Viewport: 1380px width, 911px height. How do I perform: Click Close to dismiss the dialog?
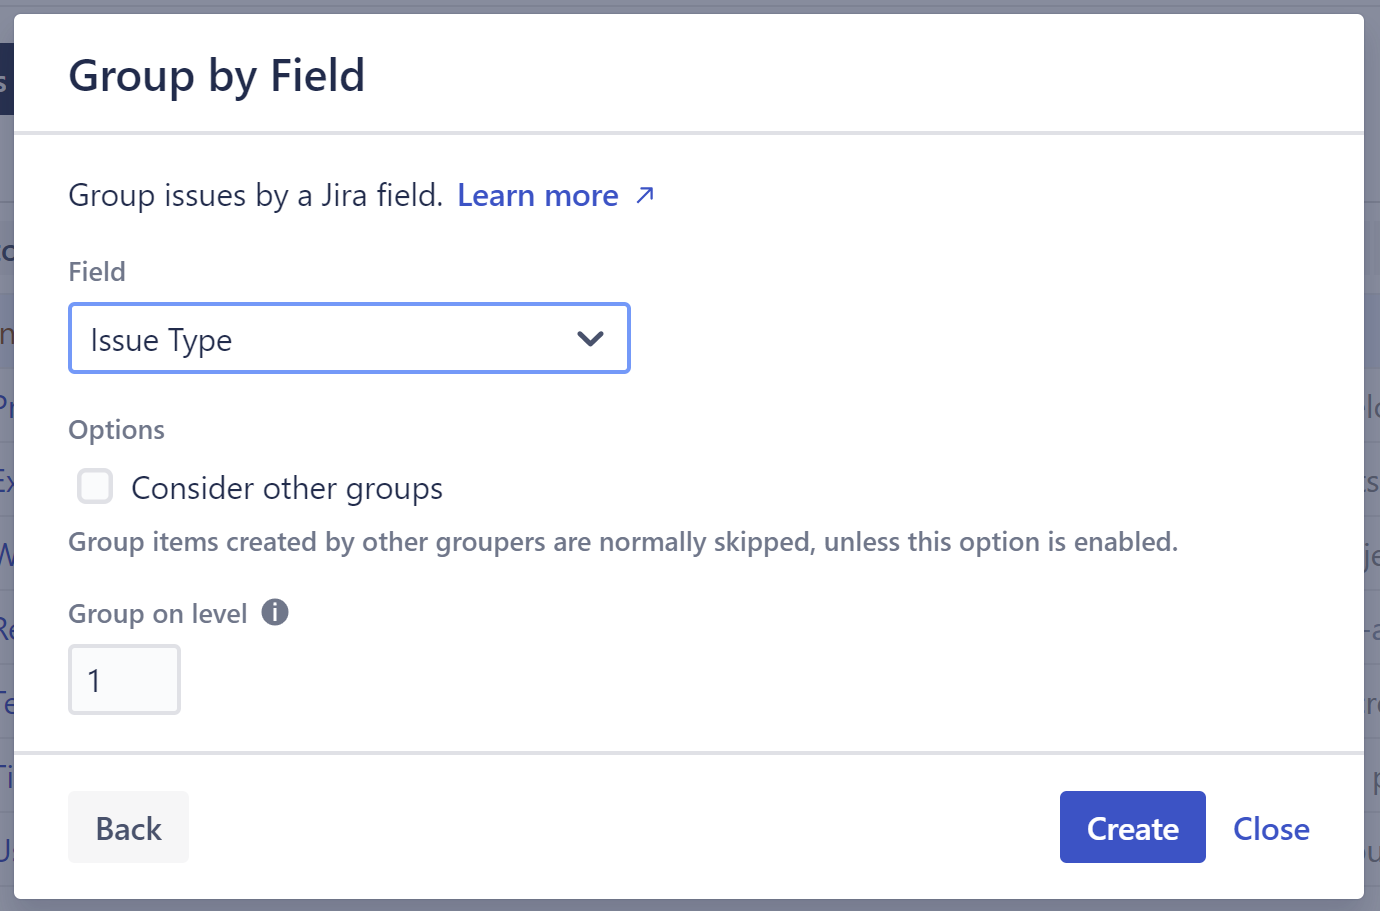click(1270, 827)
